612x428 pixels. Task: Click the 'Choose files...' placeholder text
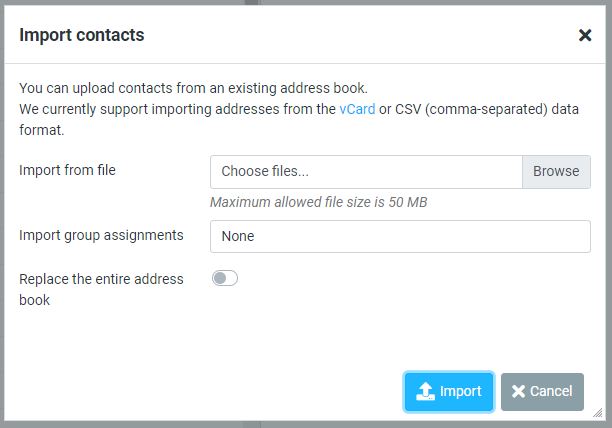pos(265,171)
